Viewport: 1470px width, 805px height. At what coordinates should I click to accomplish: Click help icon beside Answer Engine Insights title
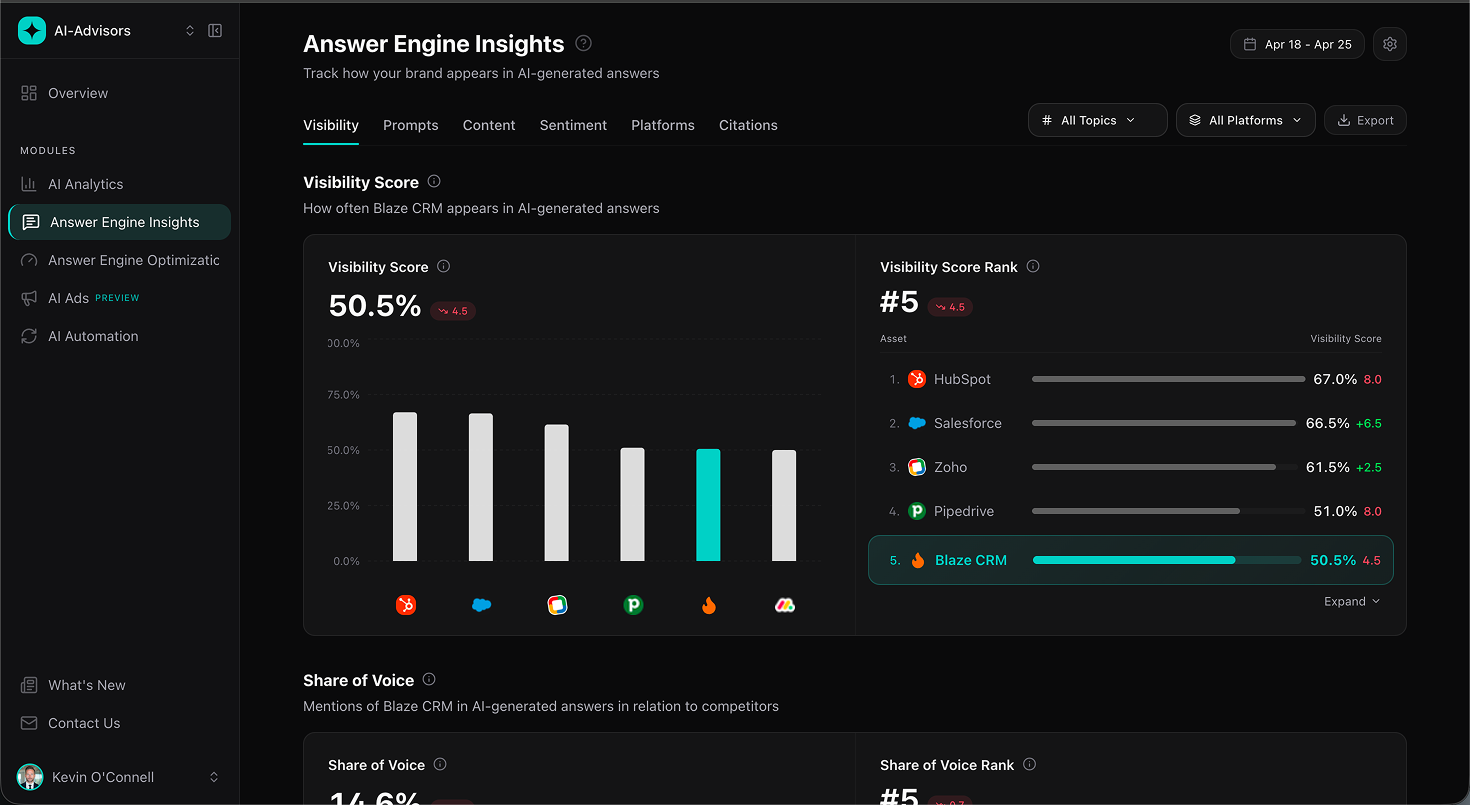584,43
